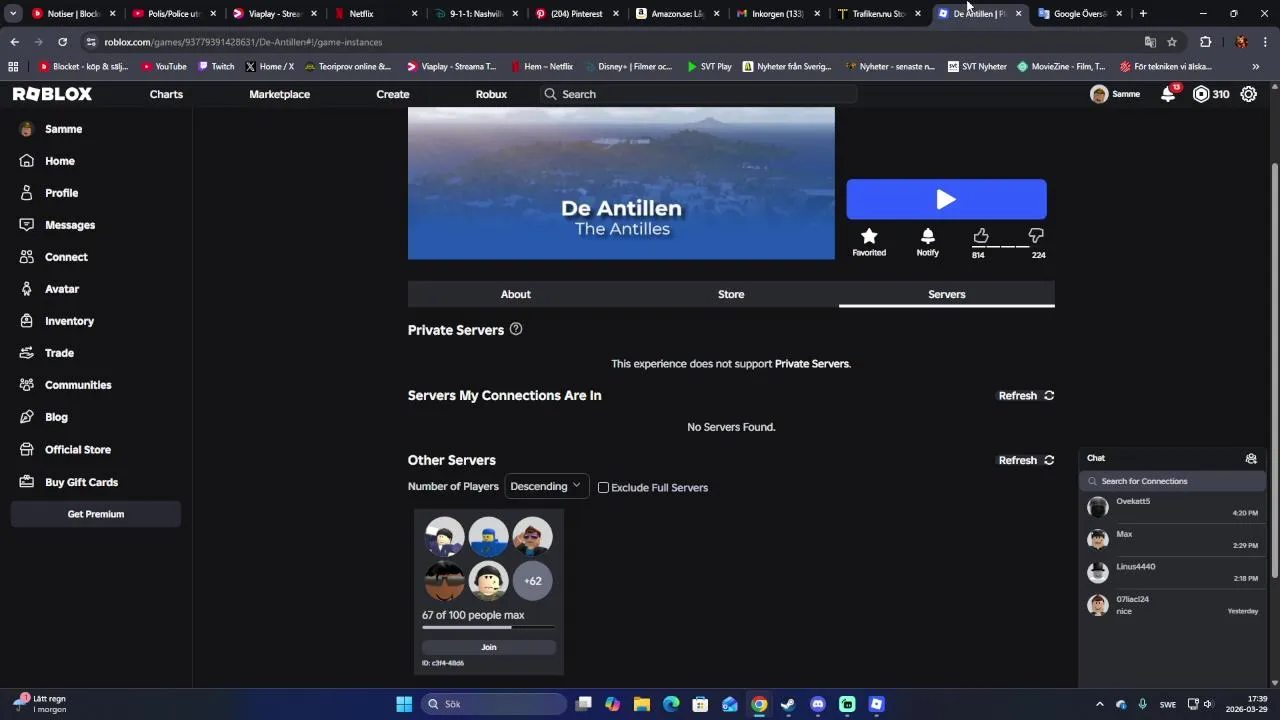Open chat with Max
Screen dimensions: 1280x720
[x=1172, y=539]
